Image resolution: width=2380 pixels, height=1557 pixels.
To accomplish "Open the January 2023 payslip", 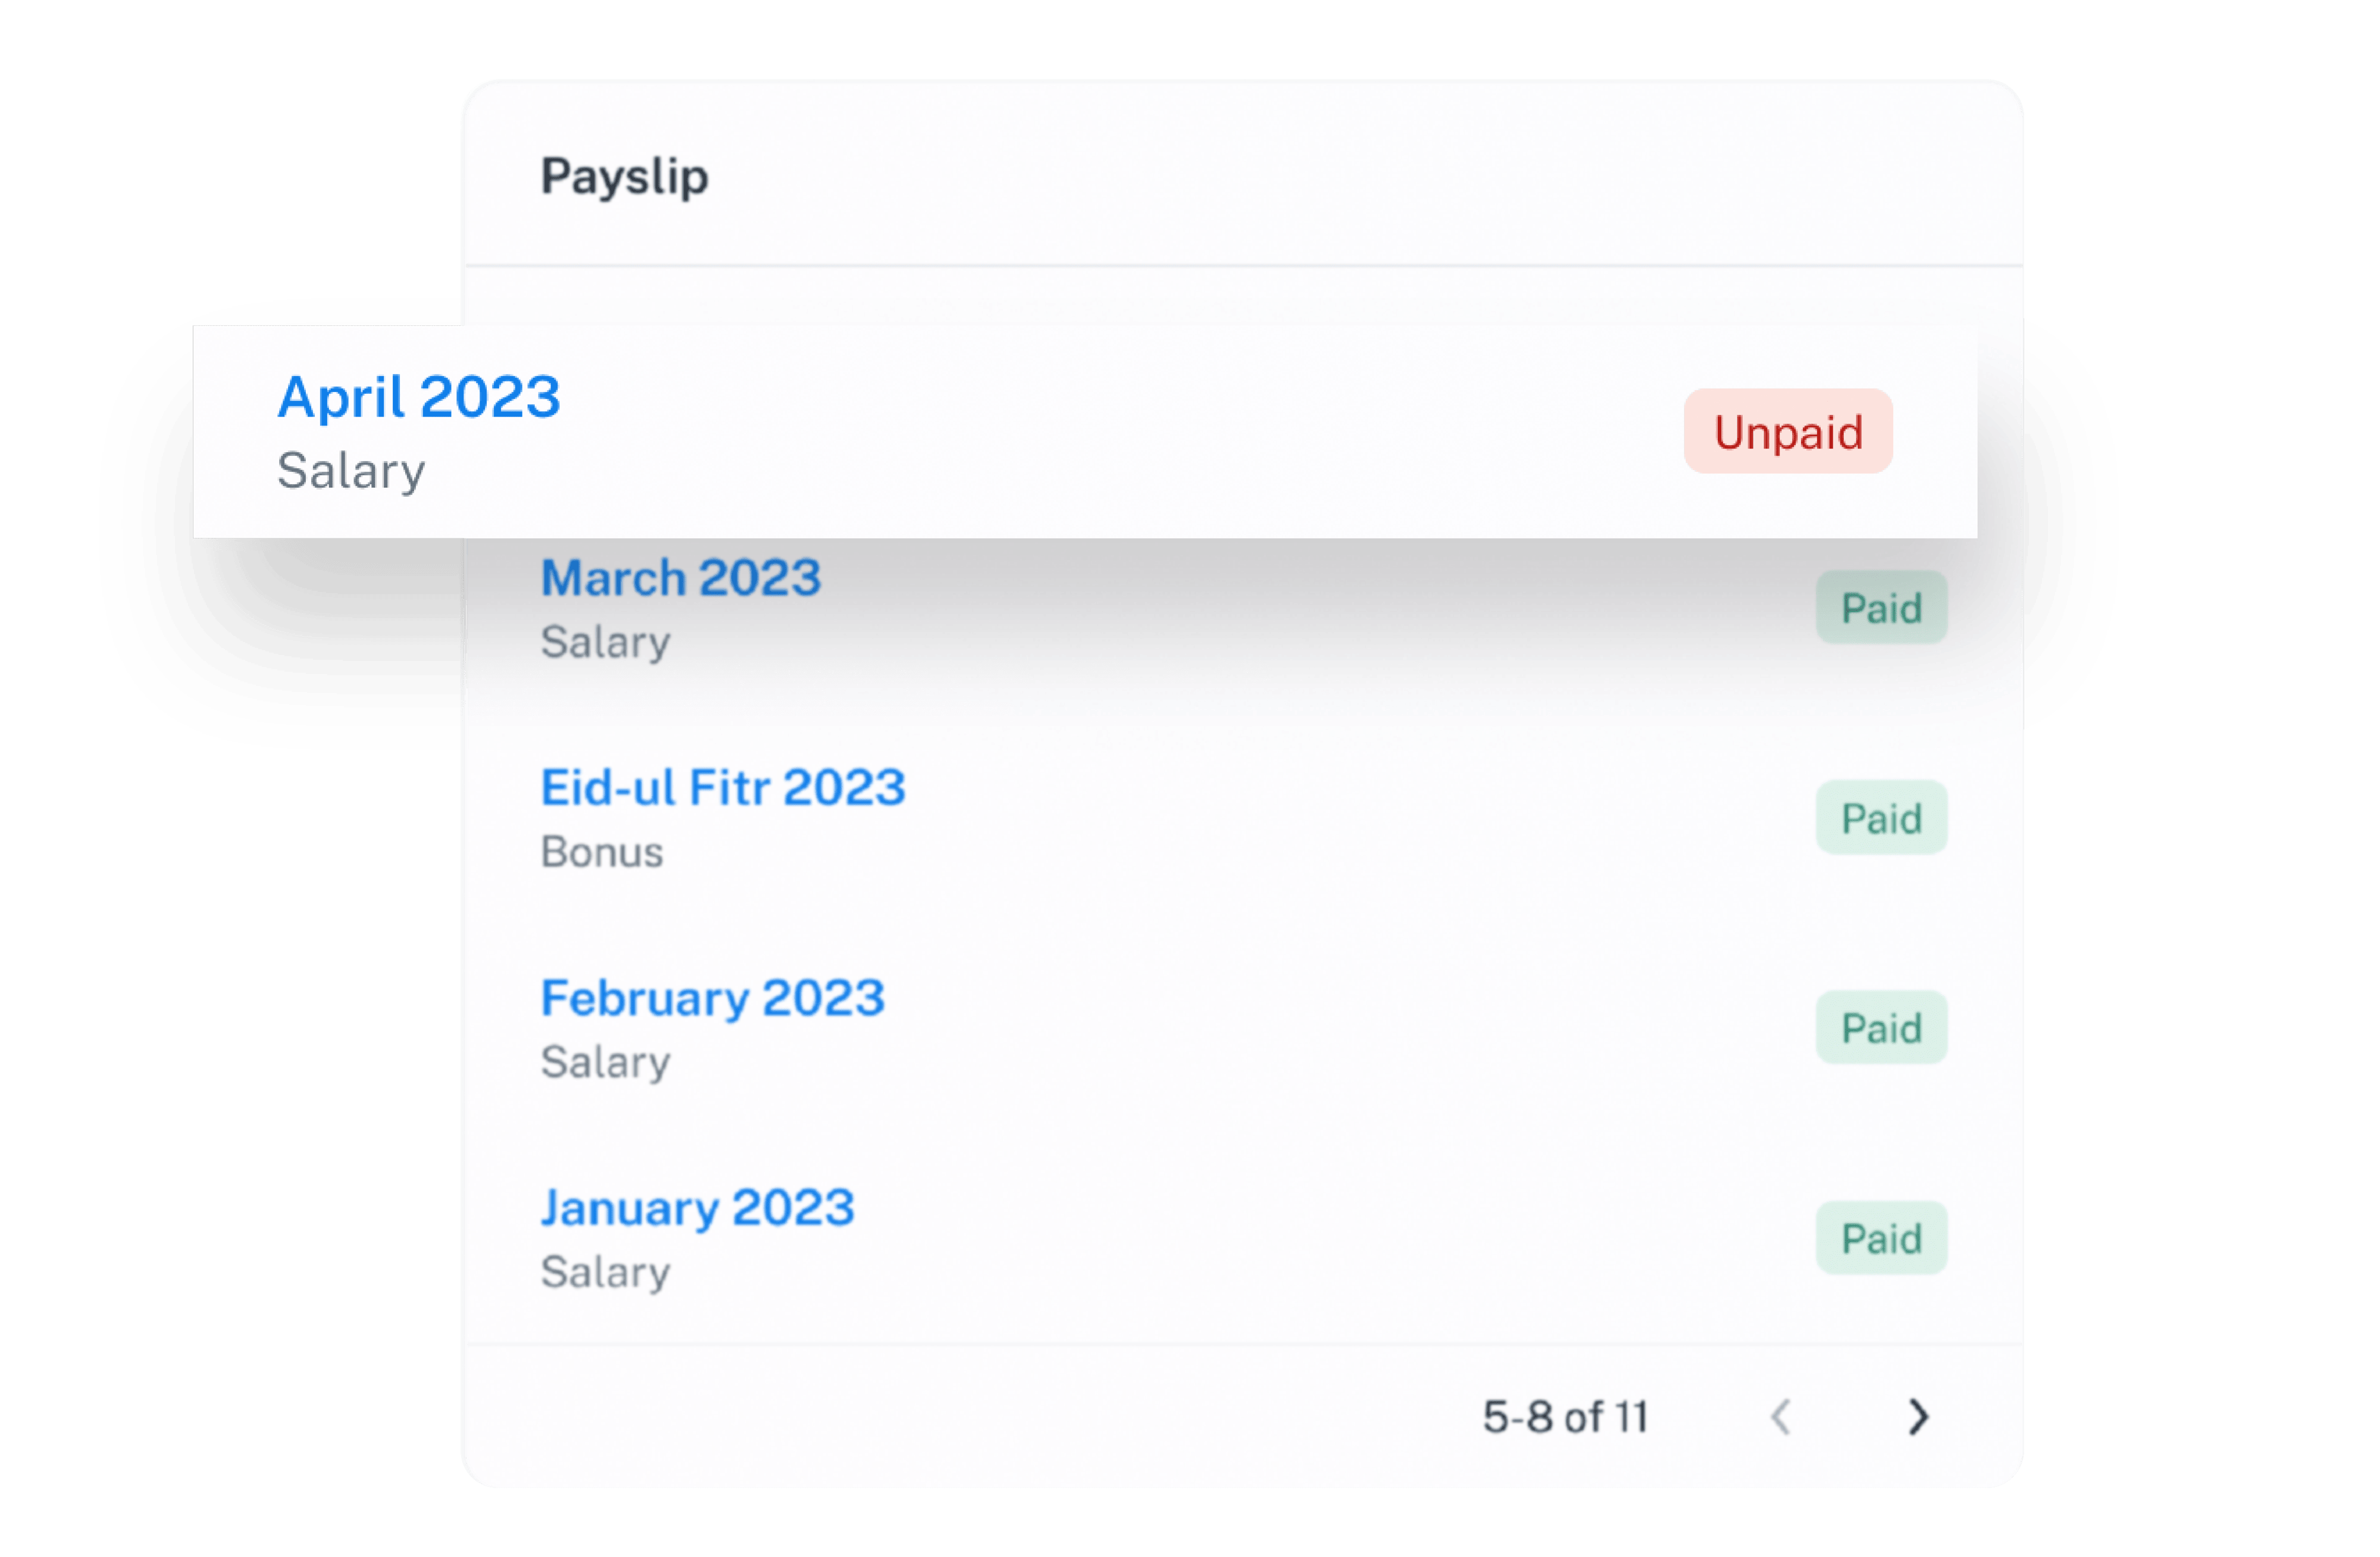I will 697,1208.
